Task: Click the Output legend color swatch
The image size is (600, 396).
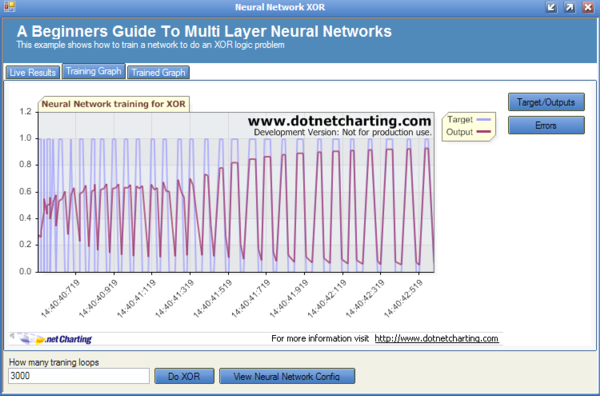Action: 484,132
